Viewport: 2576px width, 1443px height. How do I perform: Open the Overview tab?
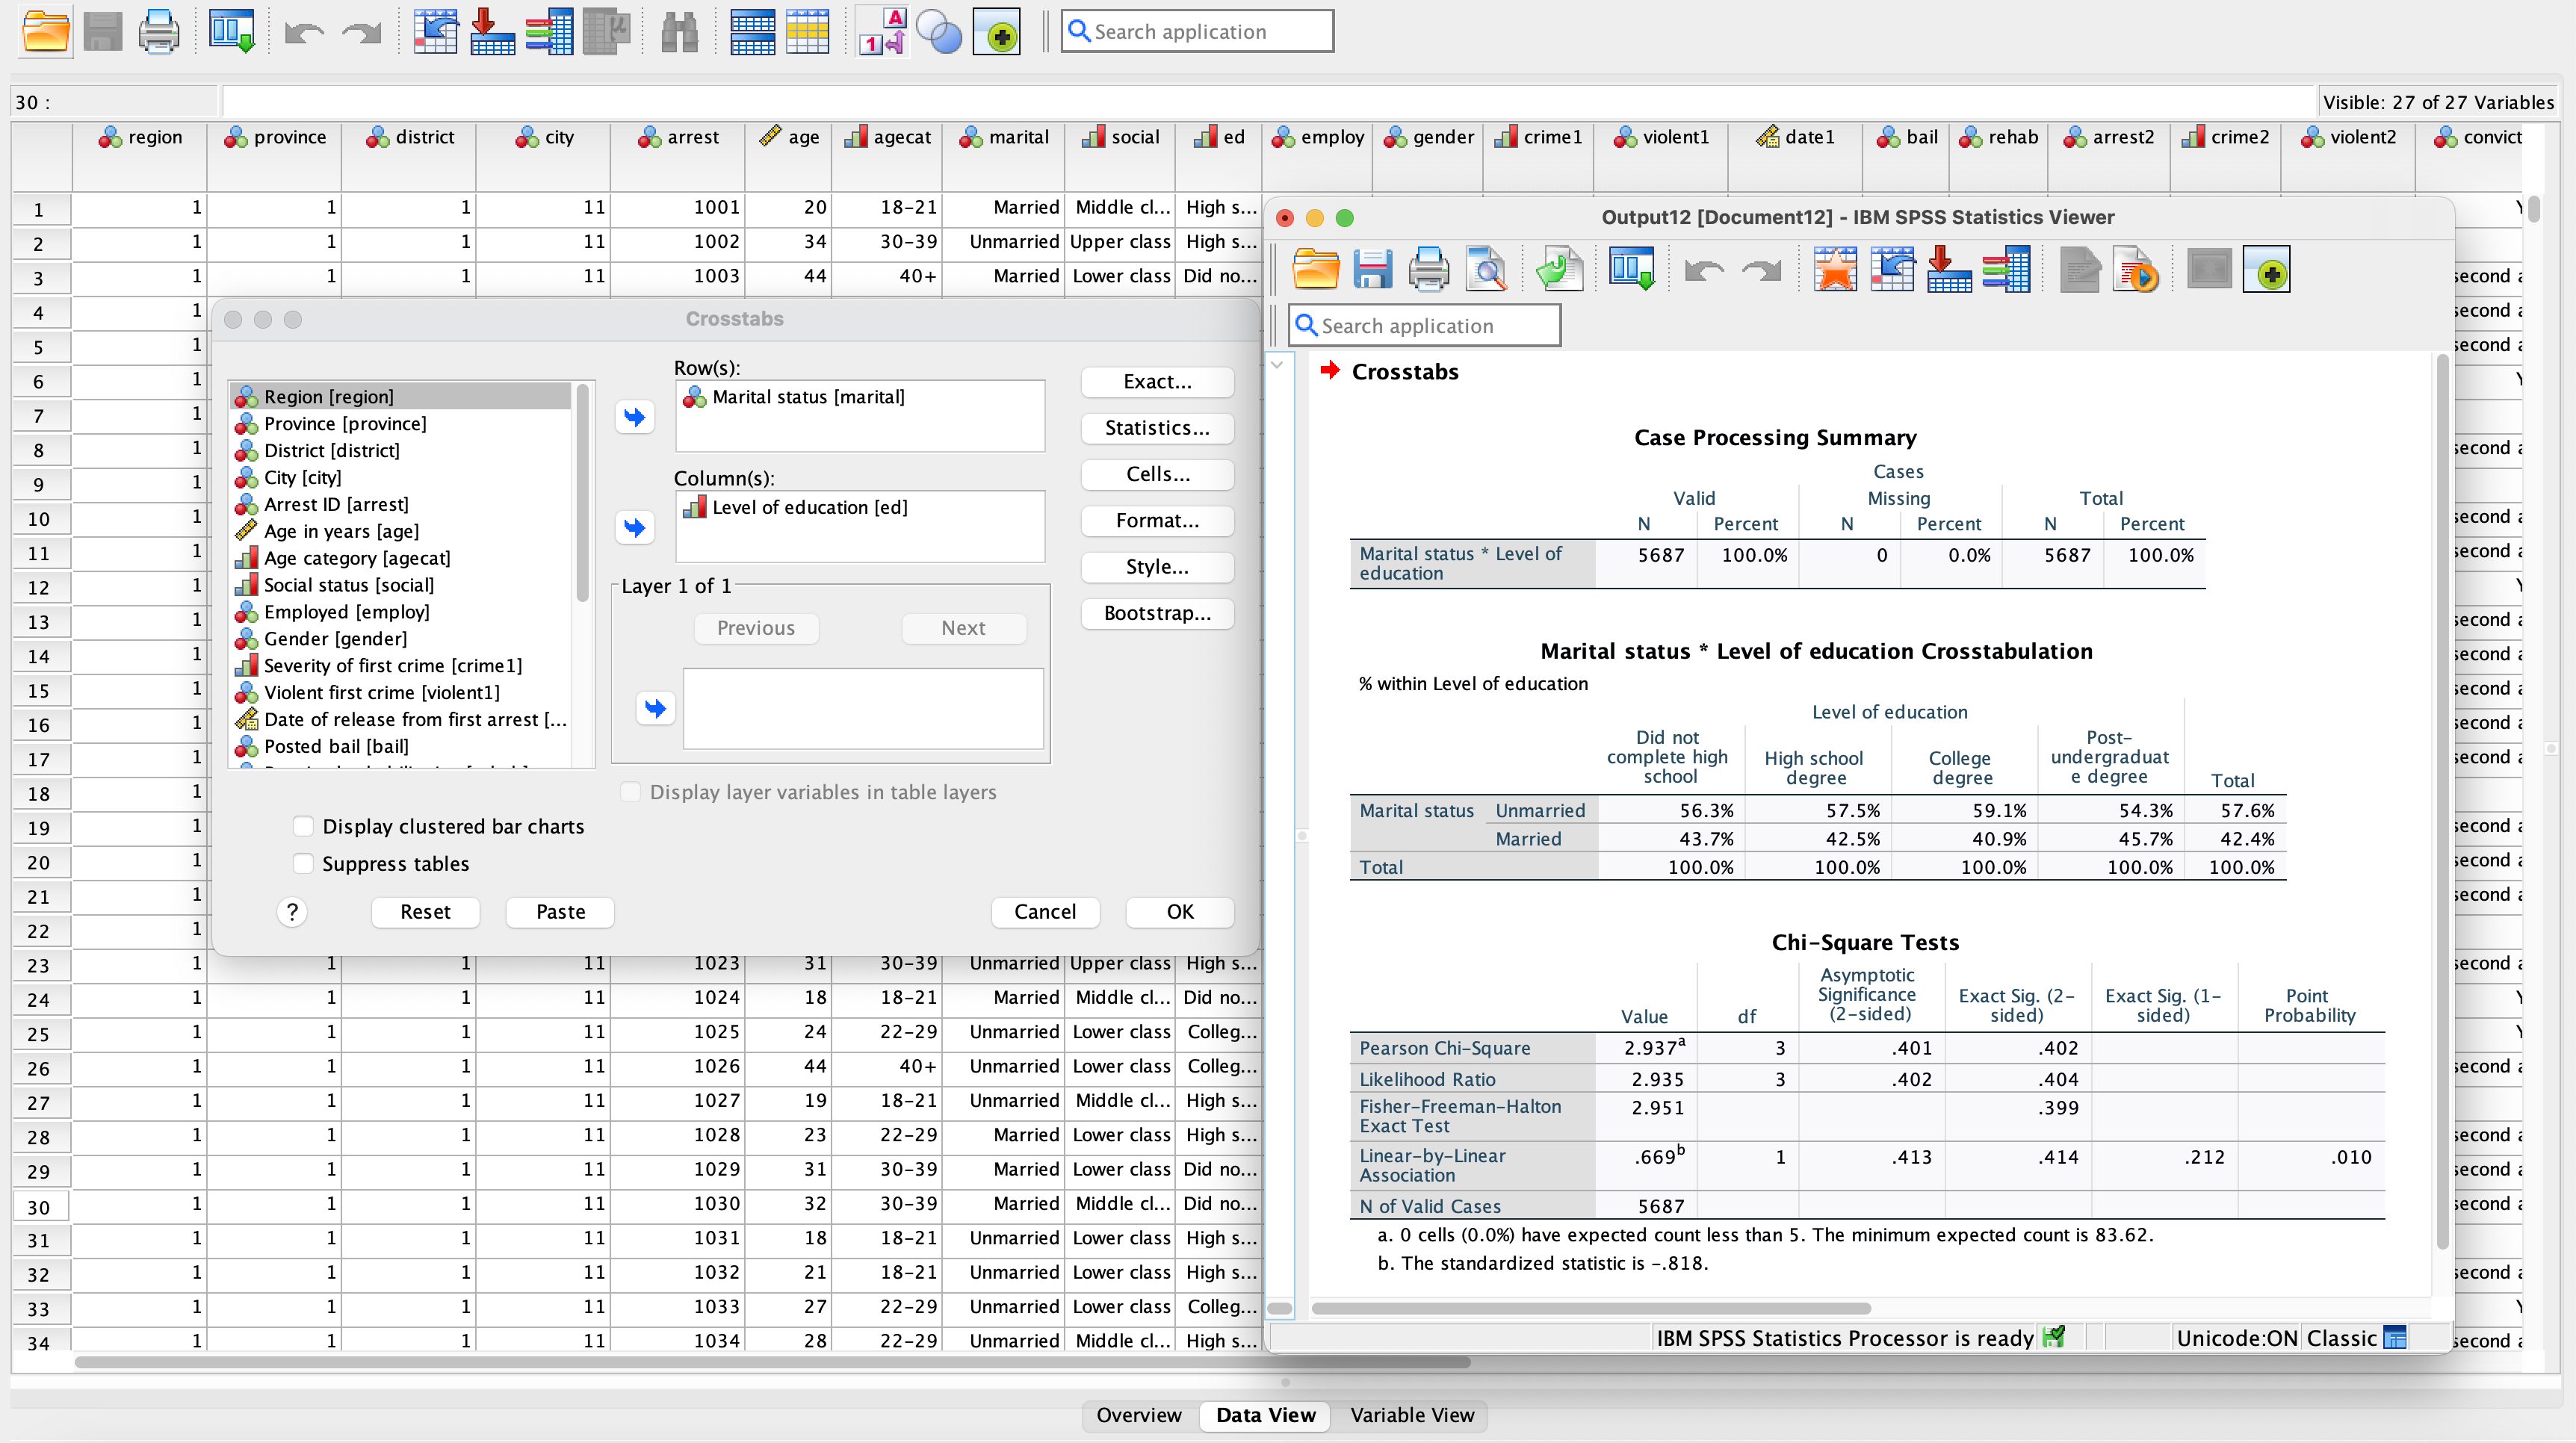click(x=1138, y=1415)
